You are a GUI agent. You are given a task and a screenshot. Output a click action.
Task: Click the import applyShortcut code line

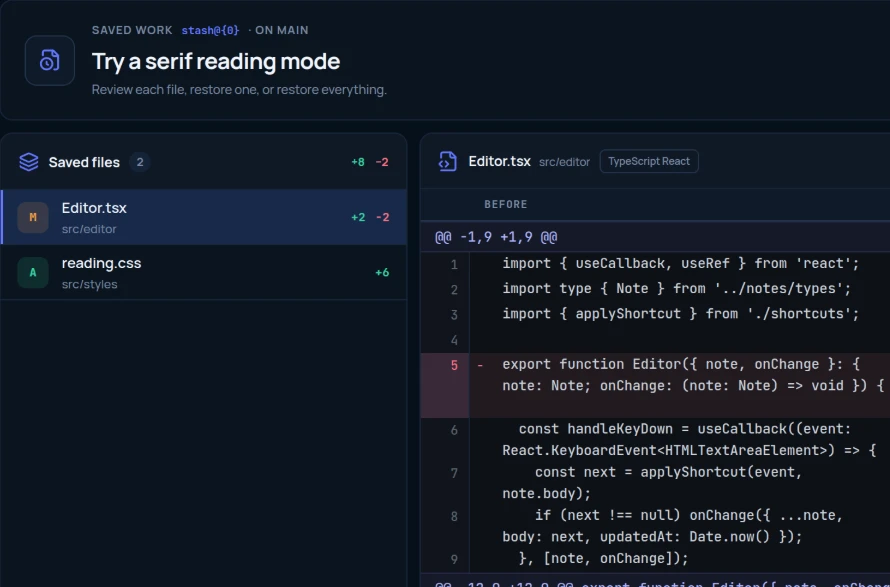point(681,313)
